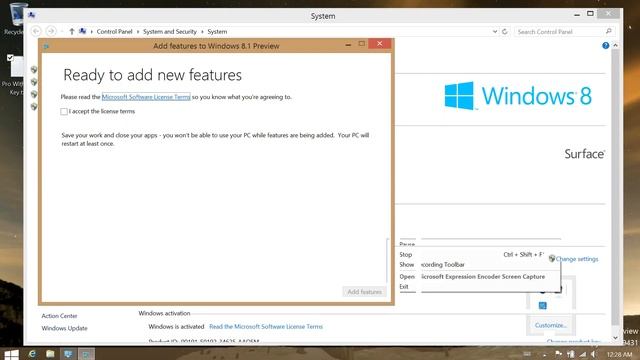
Task: Click the System window vertical scrollbar thumb
Action: click(616, 187)
